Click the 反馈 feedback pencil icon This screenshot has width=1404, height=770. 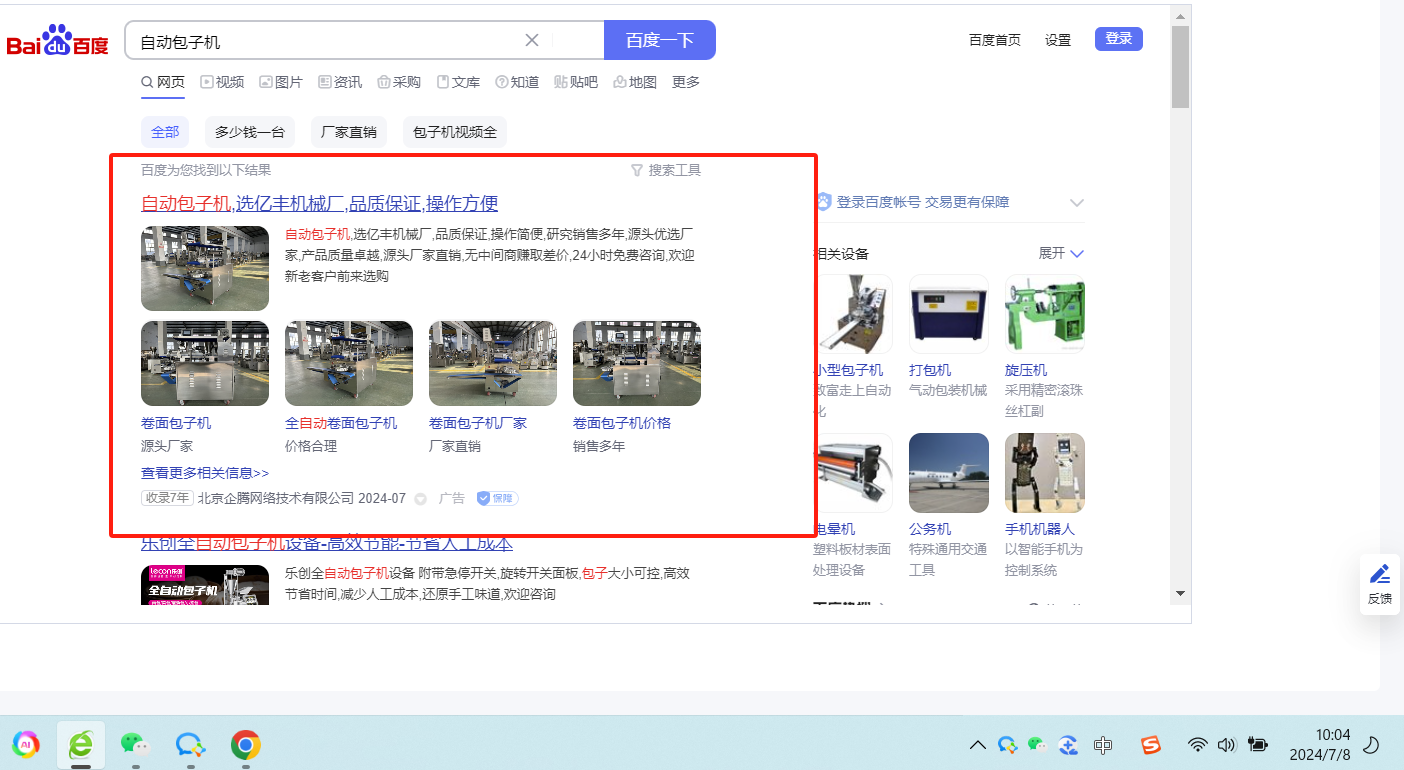(x=1380, y=574)
